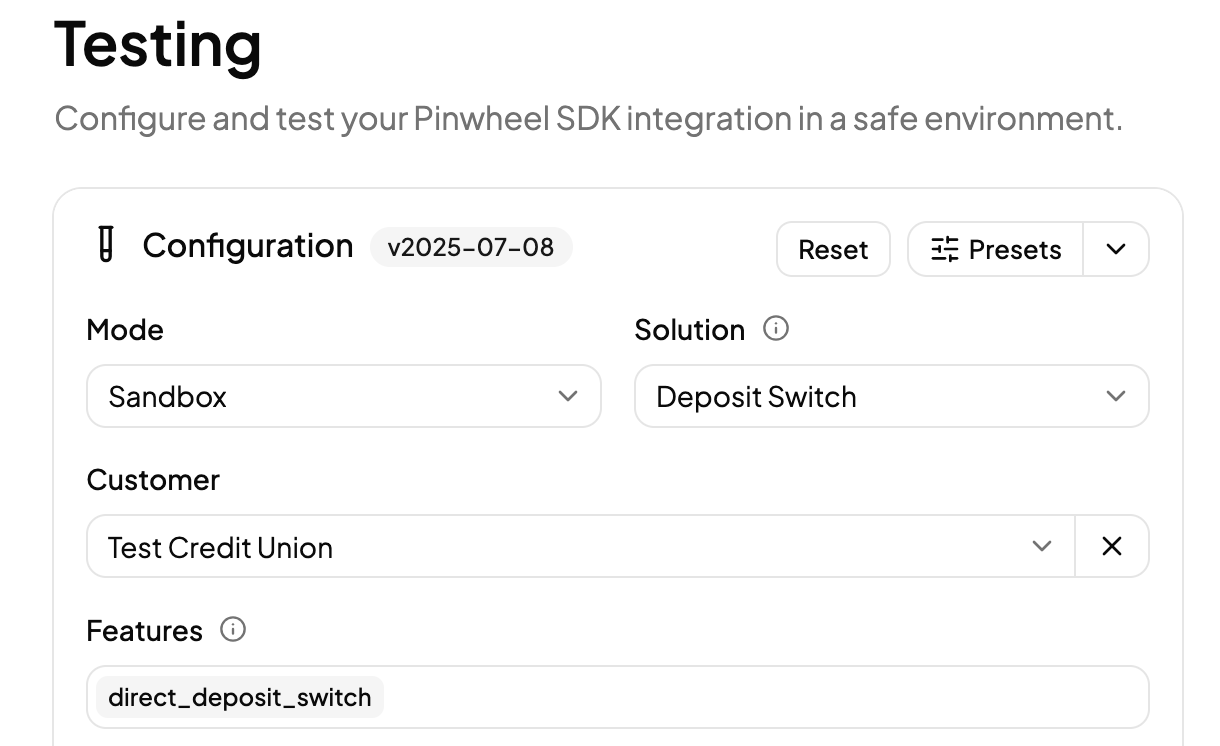Image resolution: width=1220 pixels, height=746 pixels.
Task: Expand the Customer dropdown chevron
Action: [x=1042, y=546]
